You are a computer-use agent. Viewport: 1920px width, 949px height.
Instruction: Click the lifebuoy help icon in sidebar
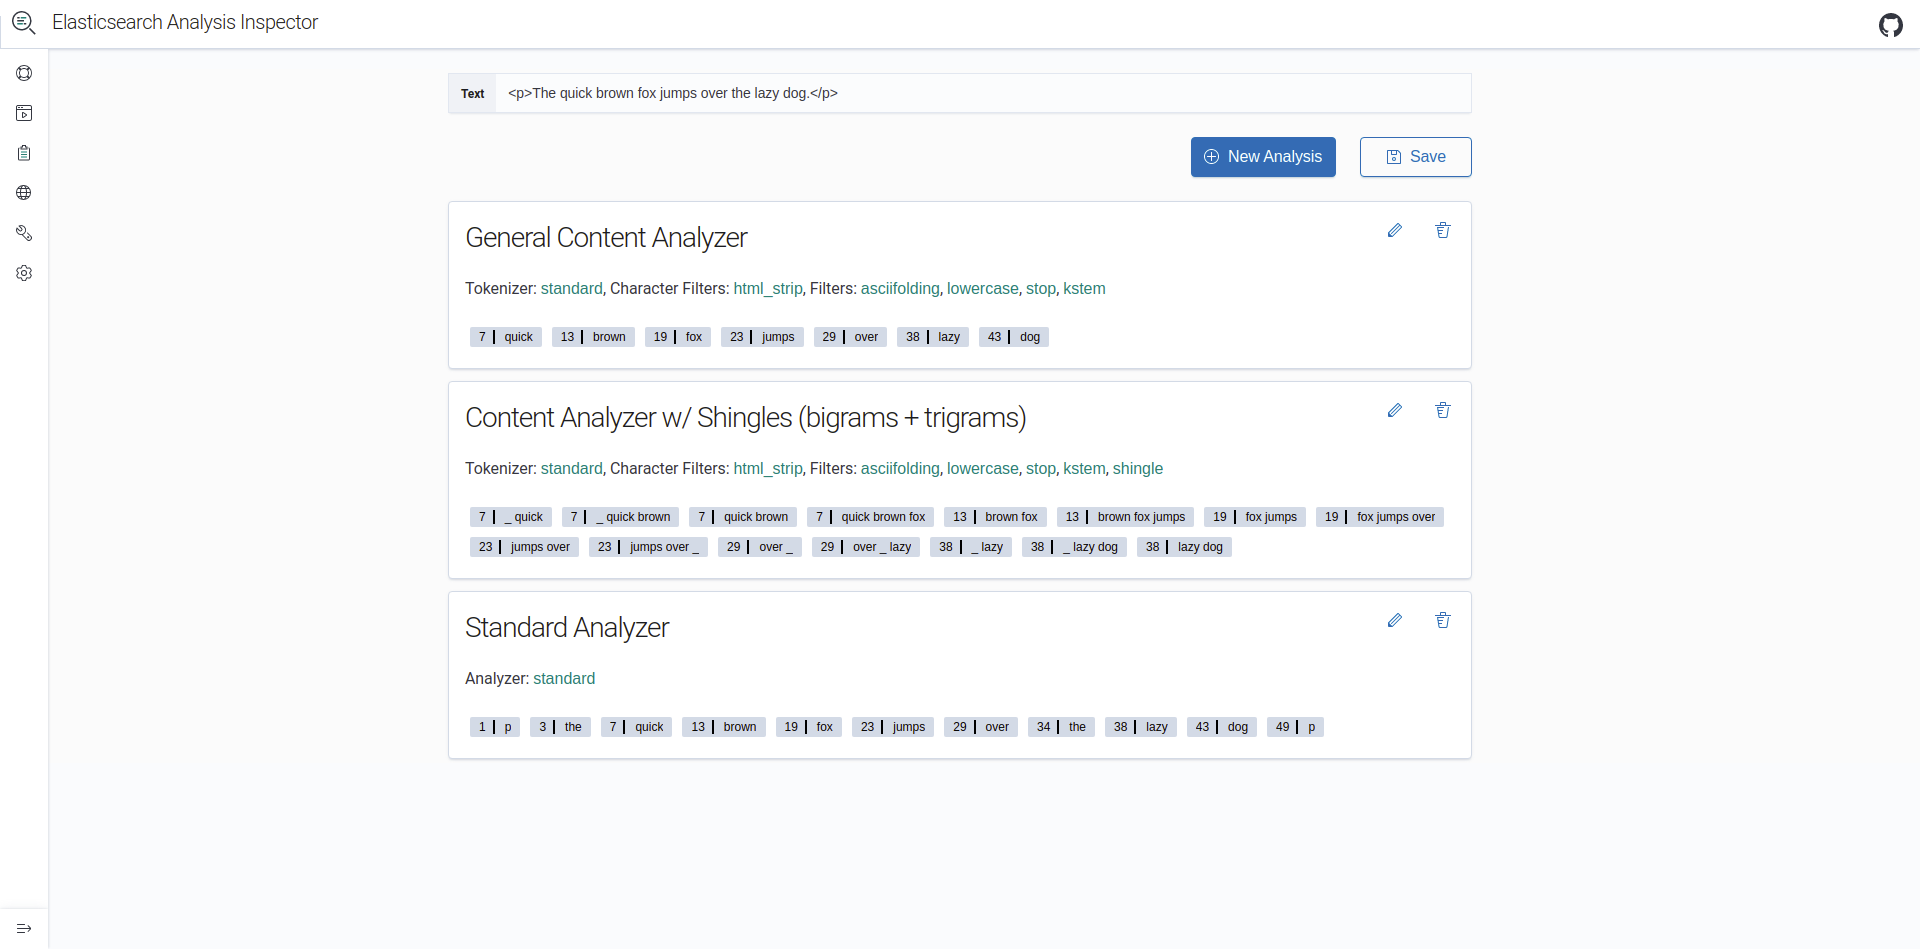[x=24, y=73]
